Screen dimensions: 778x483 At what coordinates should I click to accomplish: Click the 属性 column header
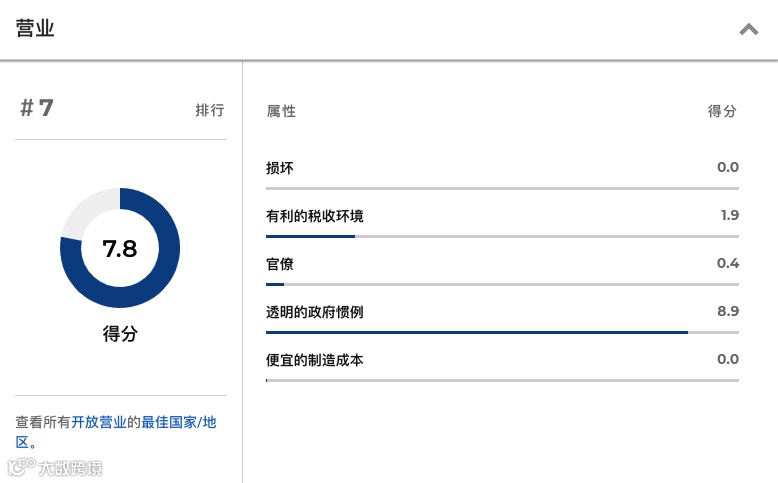(281, 111)
